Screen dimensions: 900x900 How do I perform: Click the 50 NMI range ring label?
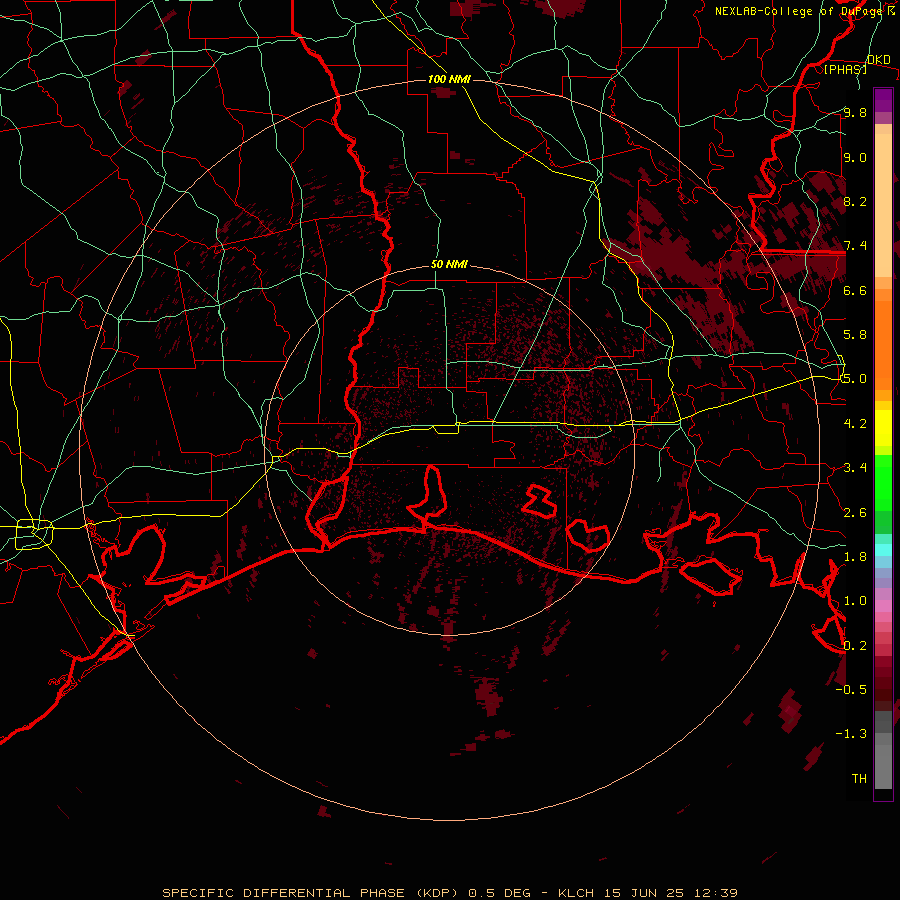pos(449,264)
